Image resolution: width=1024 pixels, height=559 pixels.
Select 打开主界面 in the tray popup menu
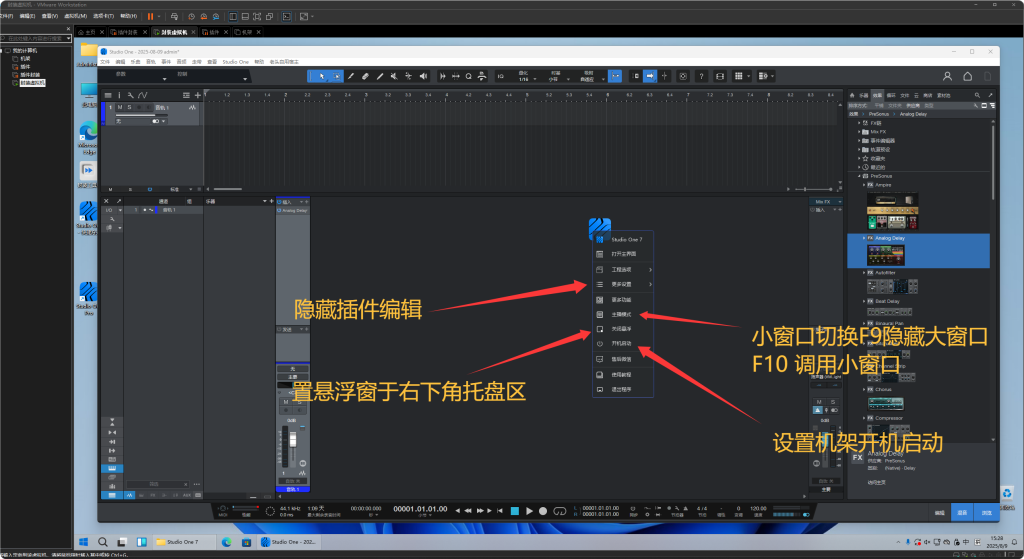coord(623,254)
